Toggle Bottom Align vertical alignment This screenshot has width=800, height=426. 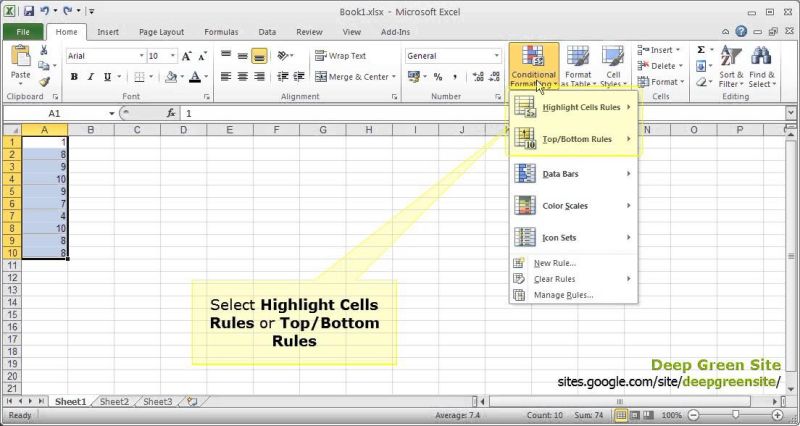(259, 56)
